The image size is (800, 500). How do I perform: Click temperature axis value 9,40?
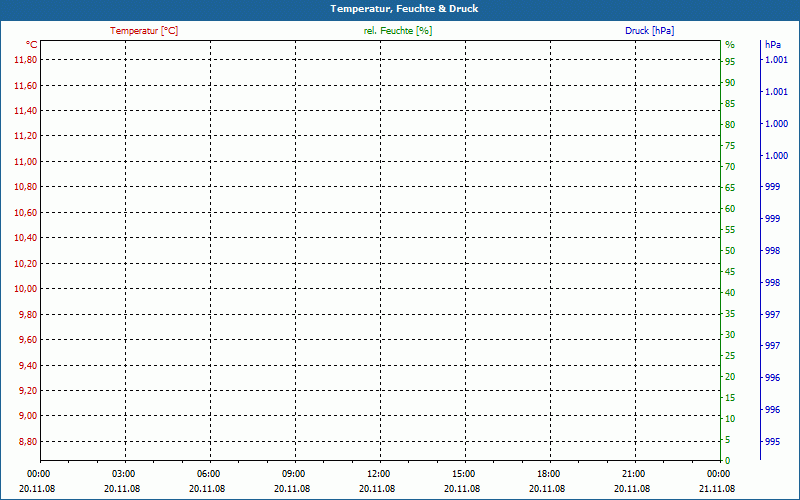click(28, 365)
